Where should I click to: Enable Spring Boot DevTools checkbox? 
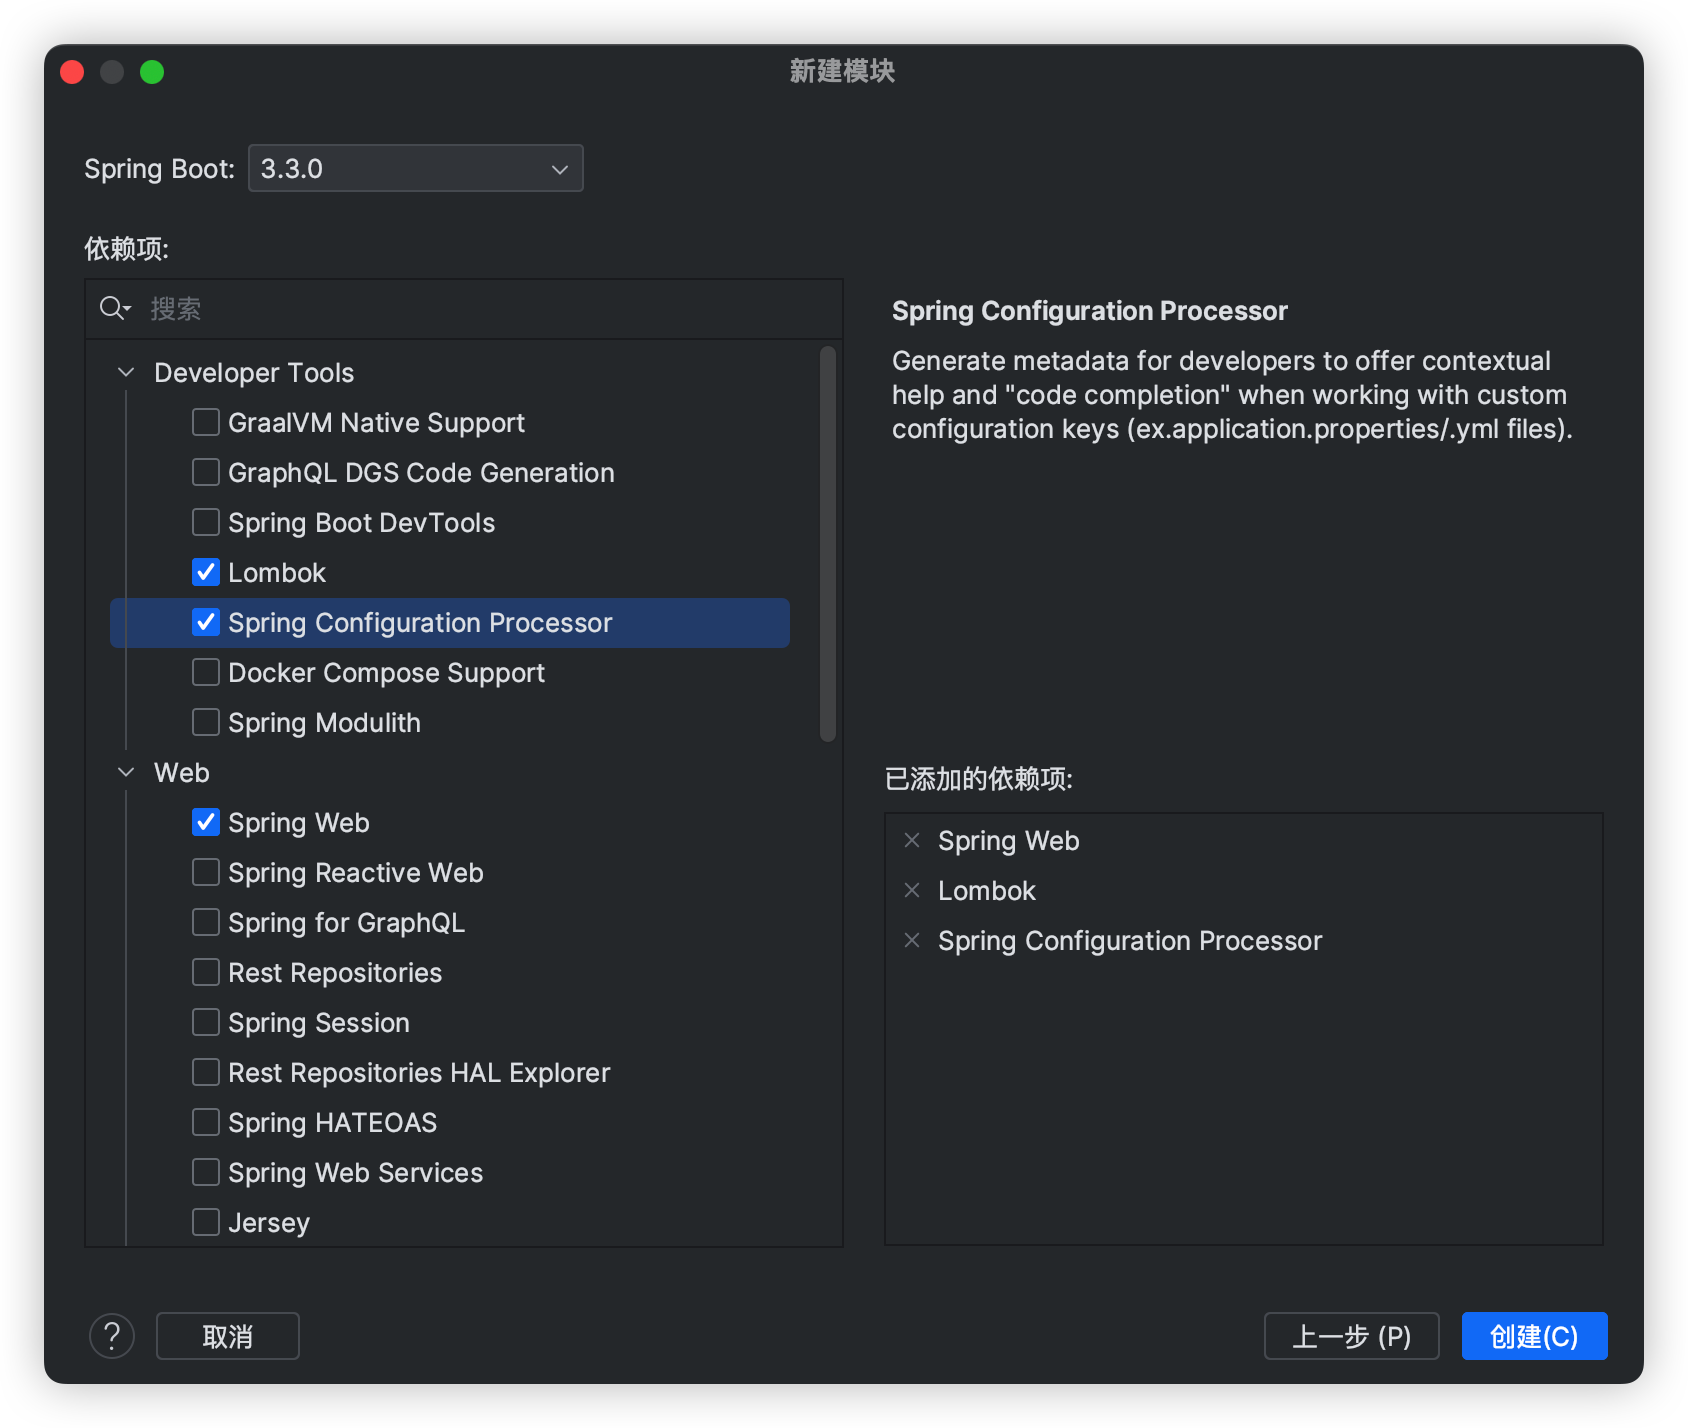point(206,522)
